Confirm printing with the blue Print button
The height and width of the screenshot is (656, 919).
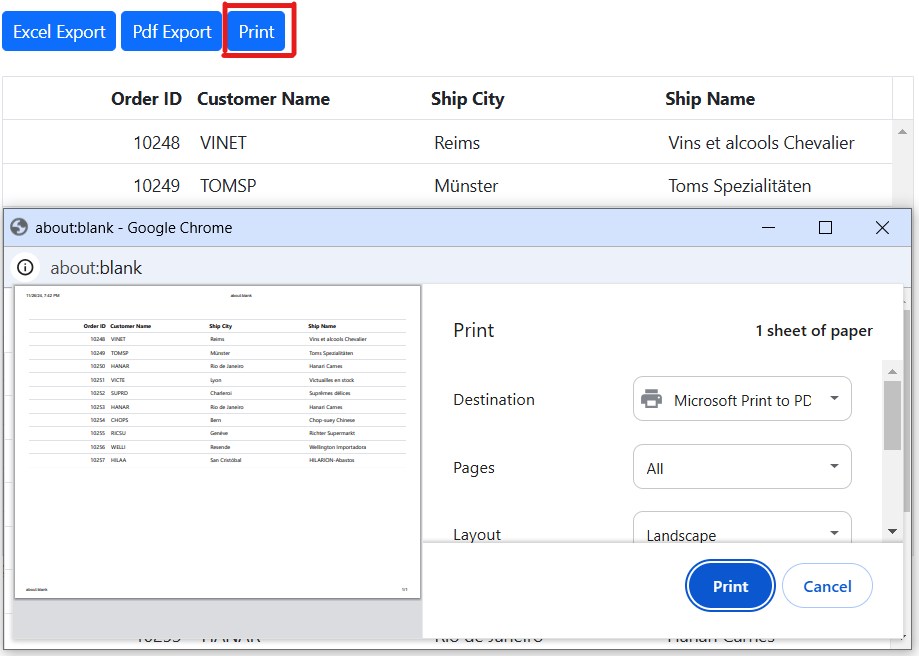730,587
